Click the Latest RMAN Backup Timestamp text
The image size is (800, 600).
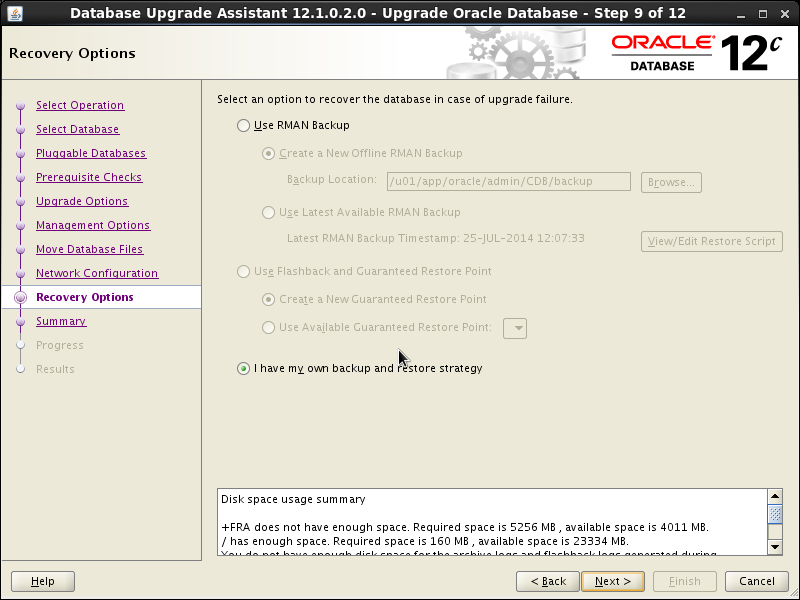point(436,238)
